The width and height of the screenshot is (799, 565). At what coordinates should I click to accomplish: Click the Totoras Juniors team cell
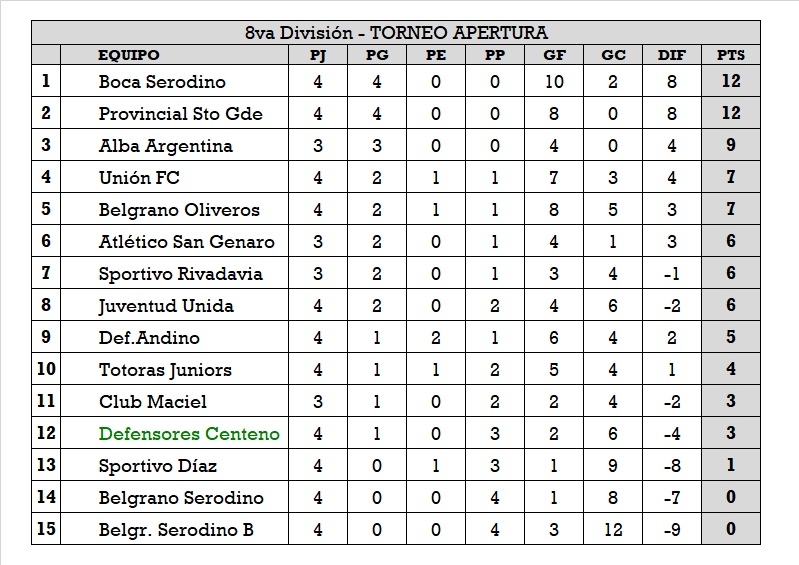[165, 370]
